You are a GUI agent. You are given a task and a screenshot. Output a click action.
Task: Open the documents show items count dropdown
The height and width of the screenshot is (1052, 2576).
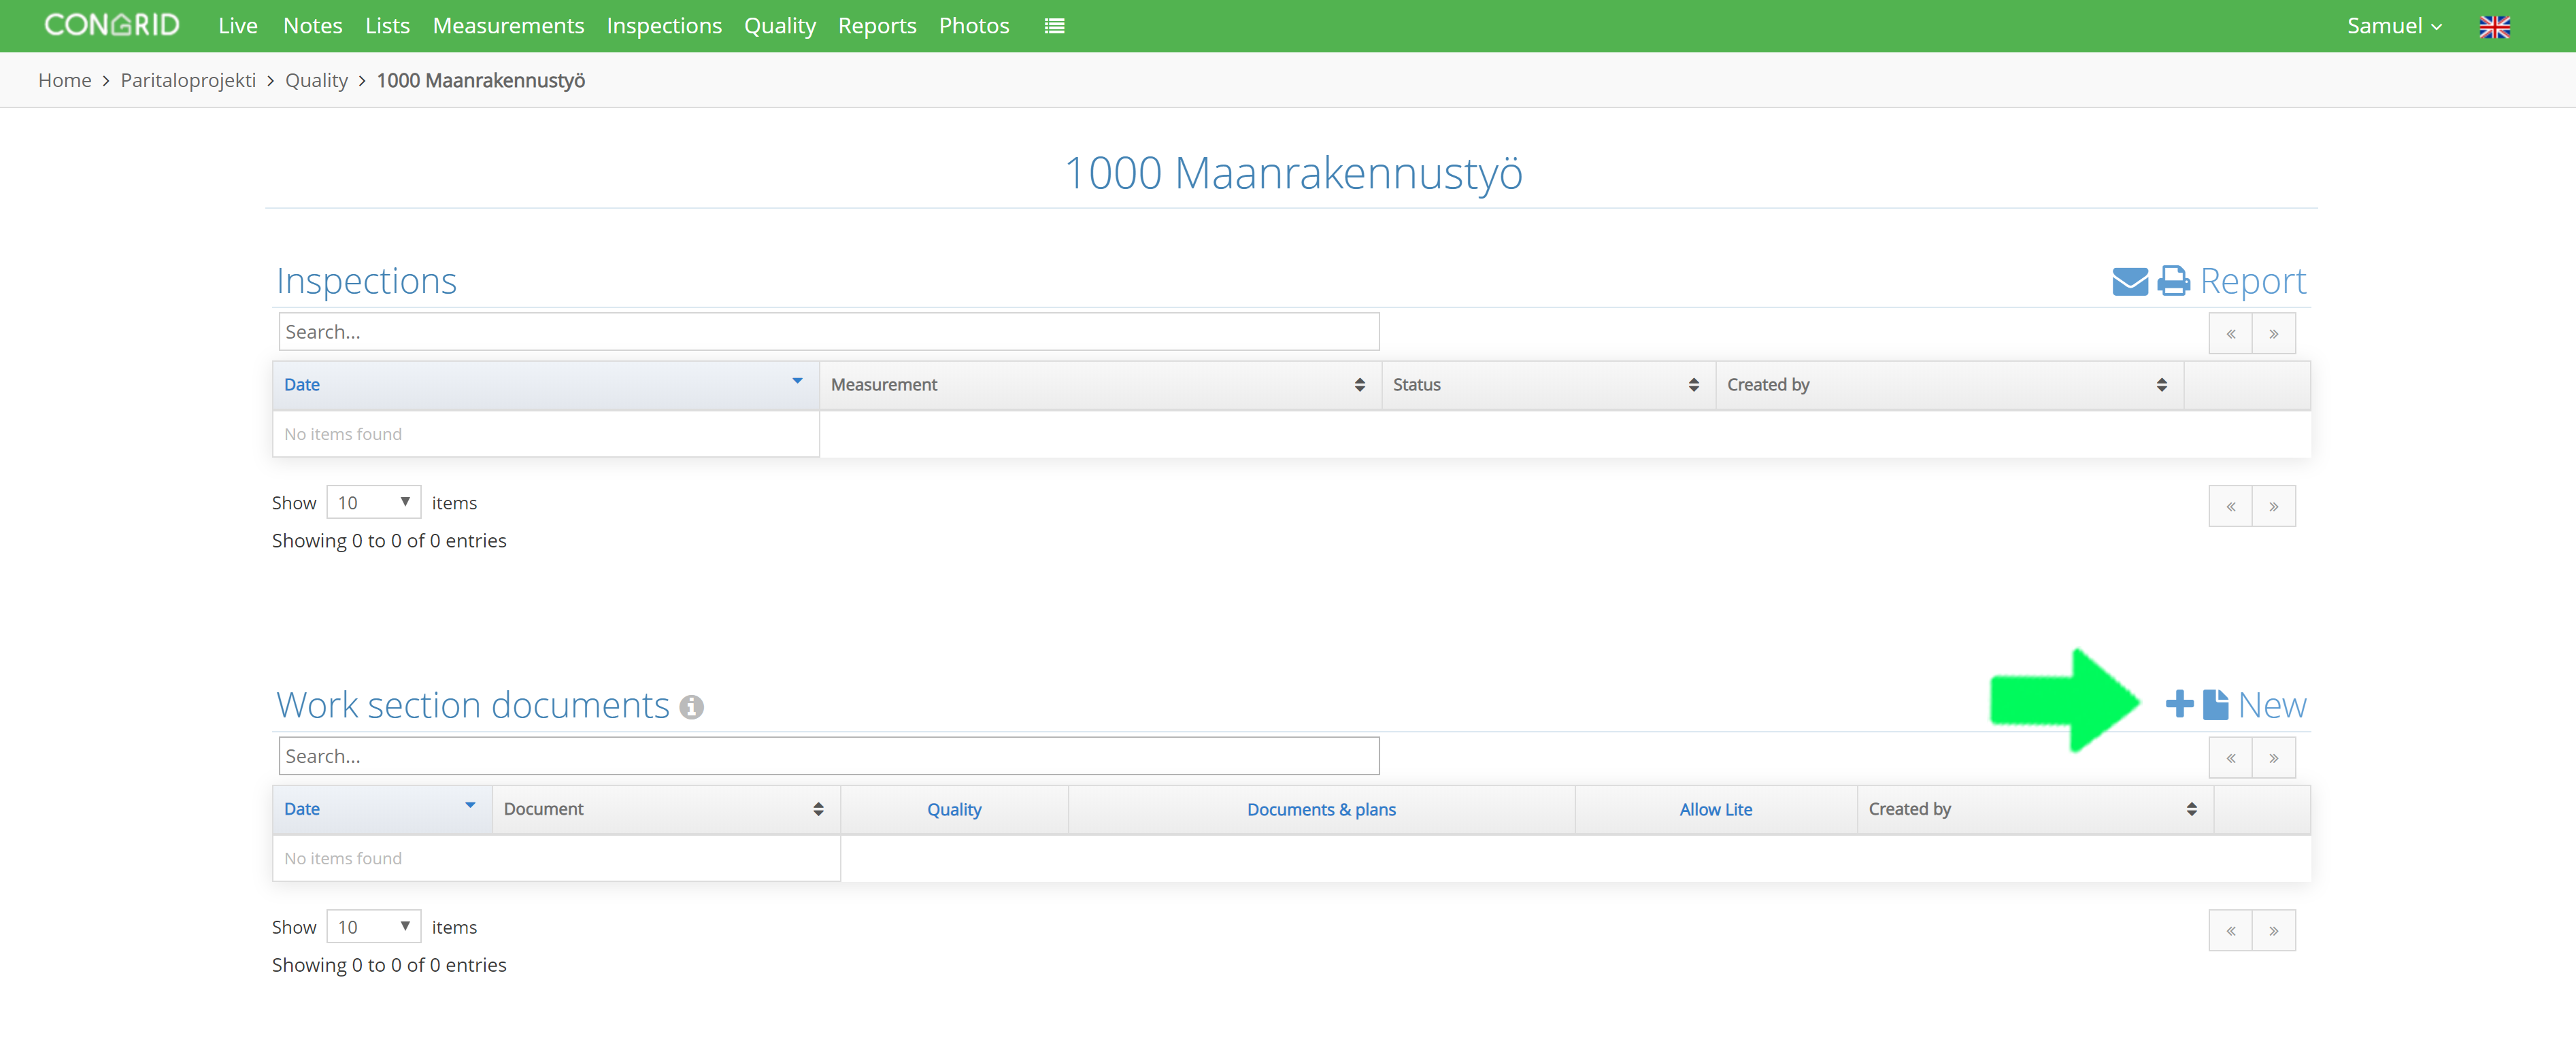tap(373, 927)
